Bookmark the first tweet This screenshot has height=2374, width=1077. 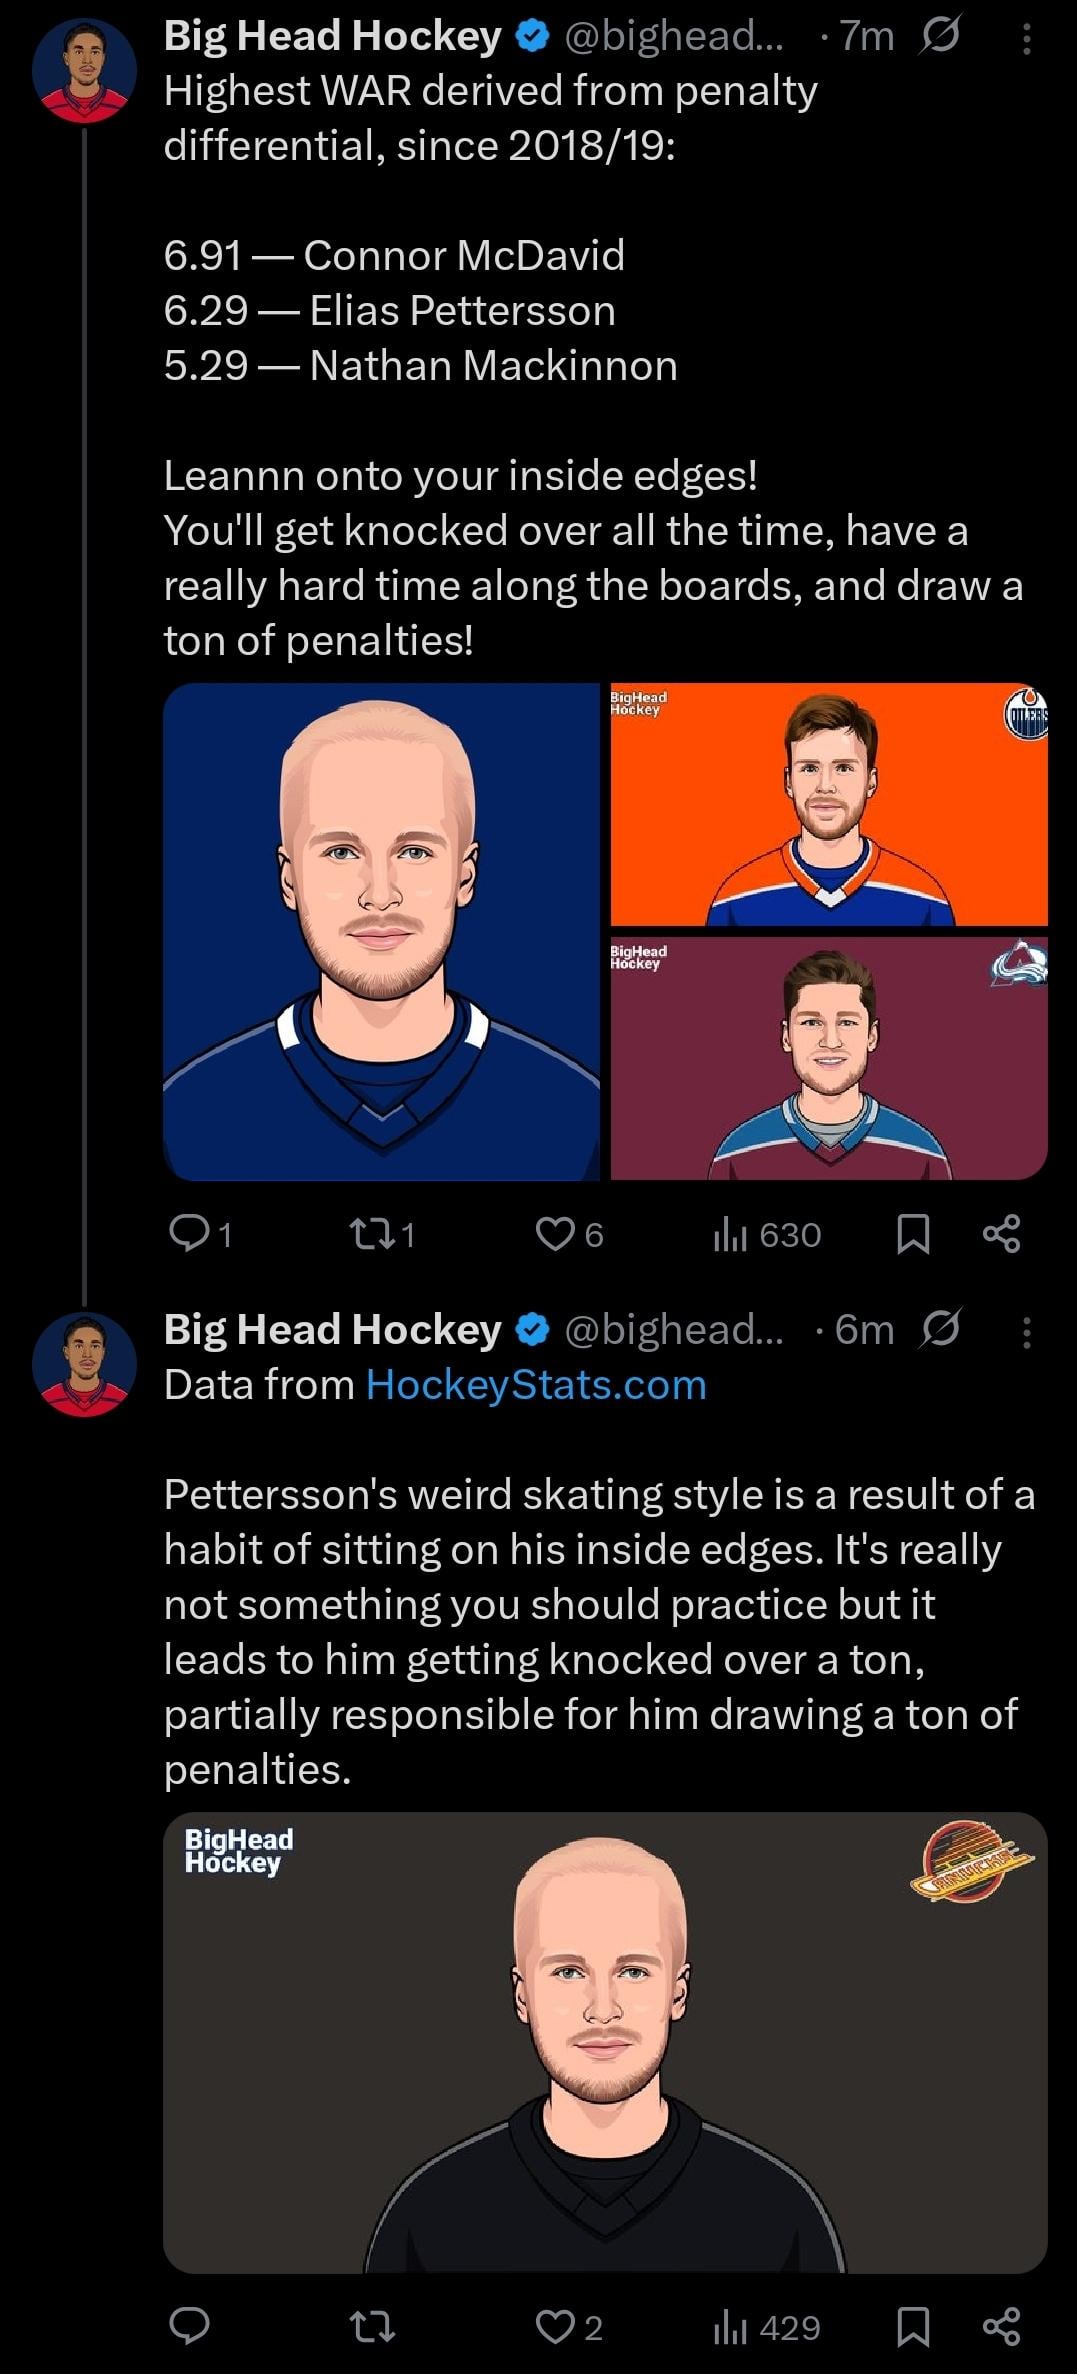tap(913, 1234)
